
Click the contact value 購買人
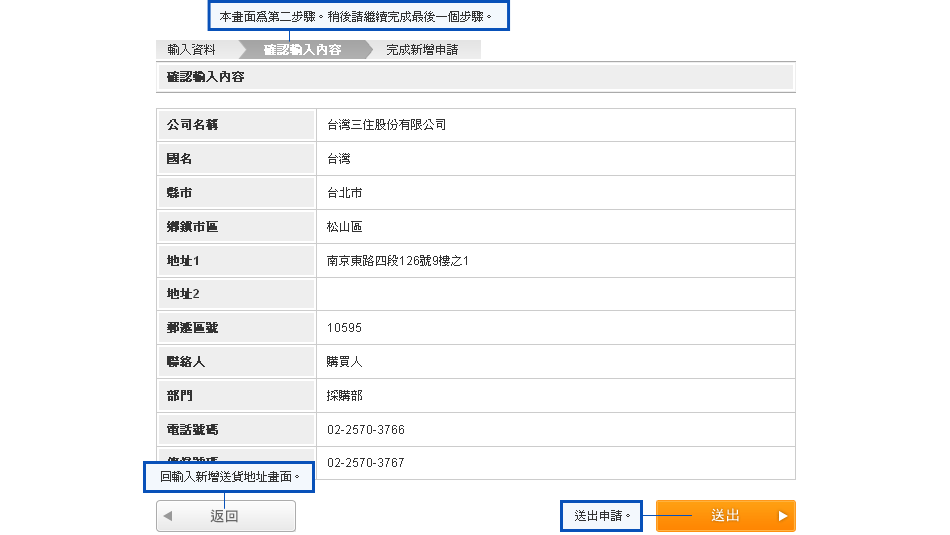[x=345, y=362]
